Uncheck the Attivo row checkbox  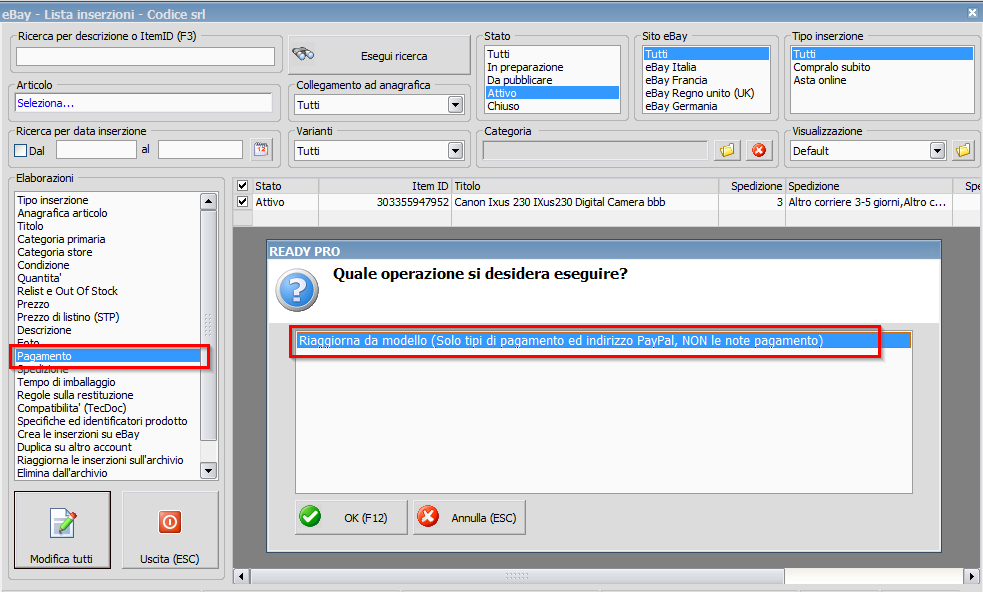(243, 202)
